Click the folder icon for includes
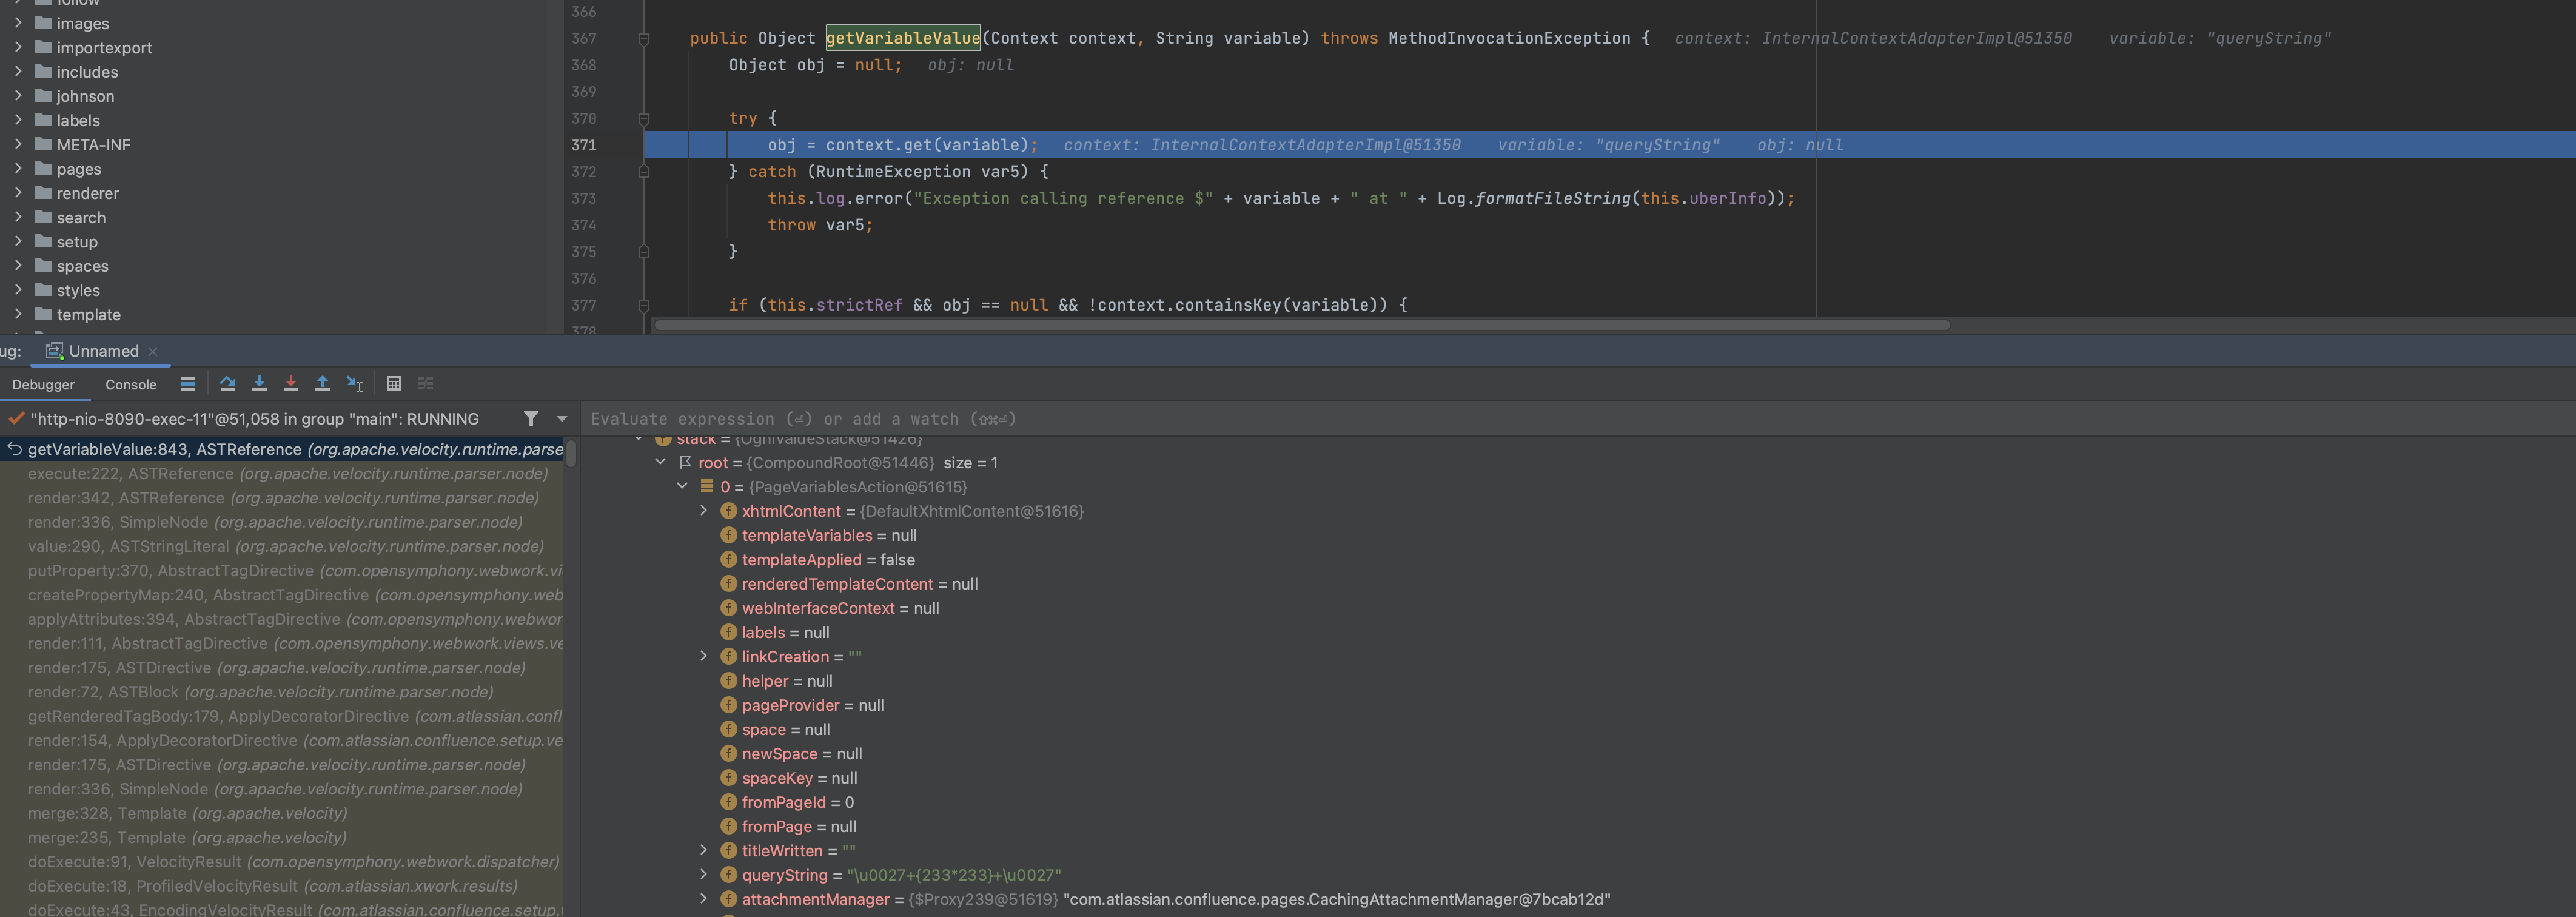This screenshot has height=917, width=2576. [43, 71]
